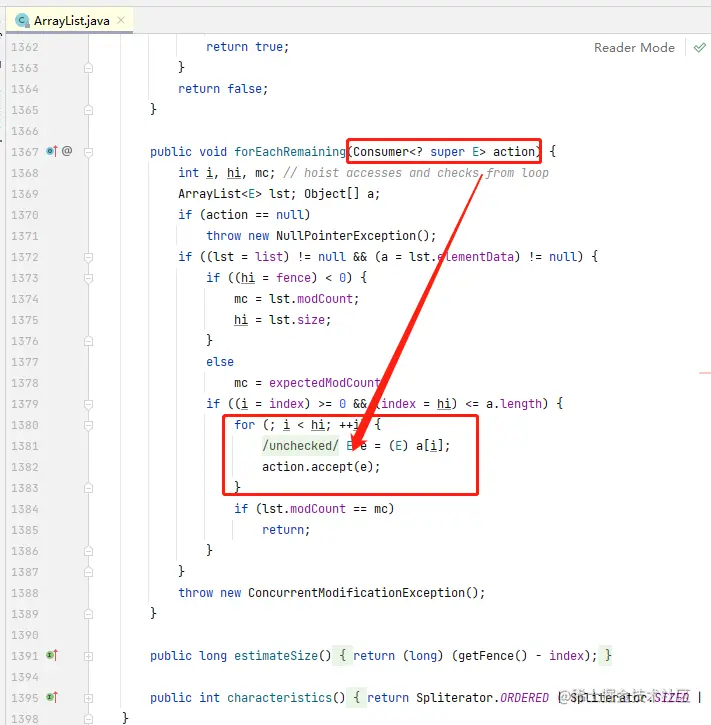Image resolution: width=711 pixels, height=725 pixels.
Task: Click the elementData field on line 1372
Action: coord(475,257)
